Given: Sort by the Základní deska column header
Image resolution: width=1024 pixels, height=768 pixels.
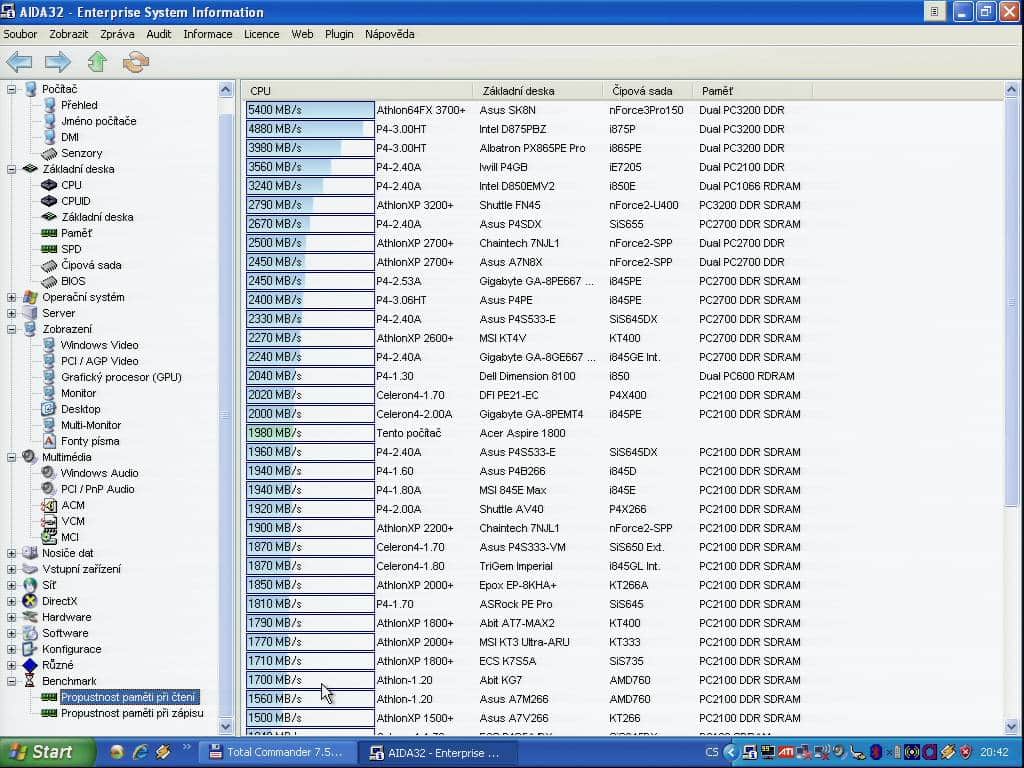Looking at the screenshot, I should (x=537, y=91).
